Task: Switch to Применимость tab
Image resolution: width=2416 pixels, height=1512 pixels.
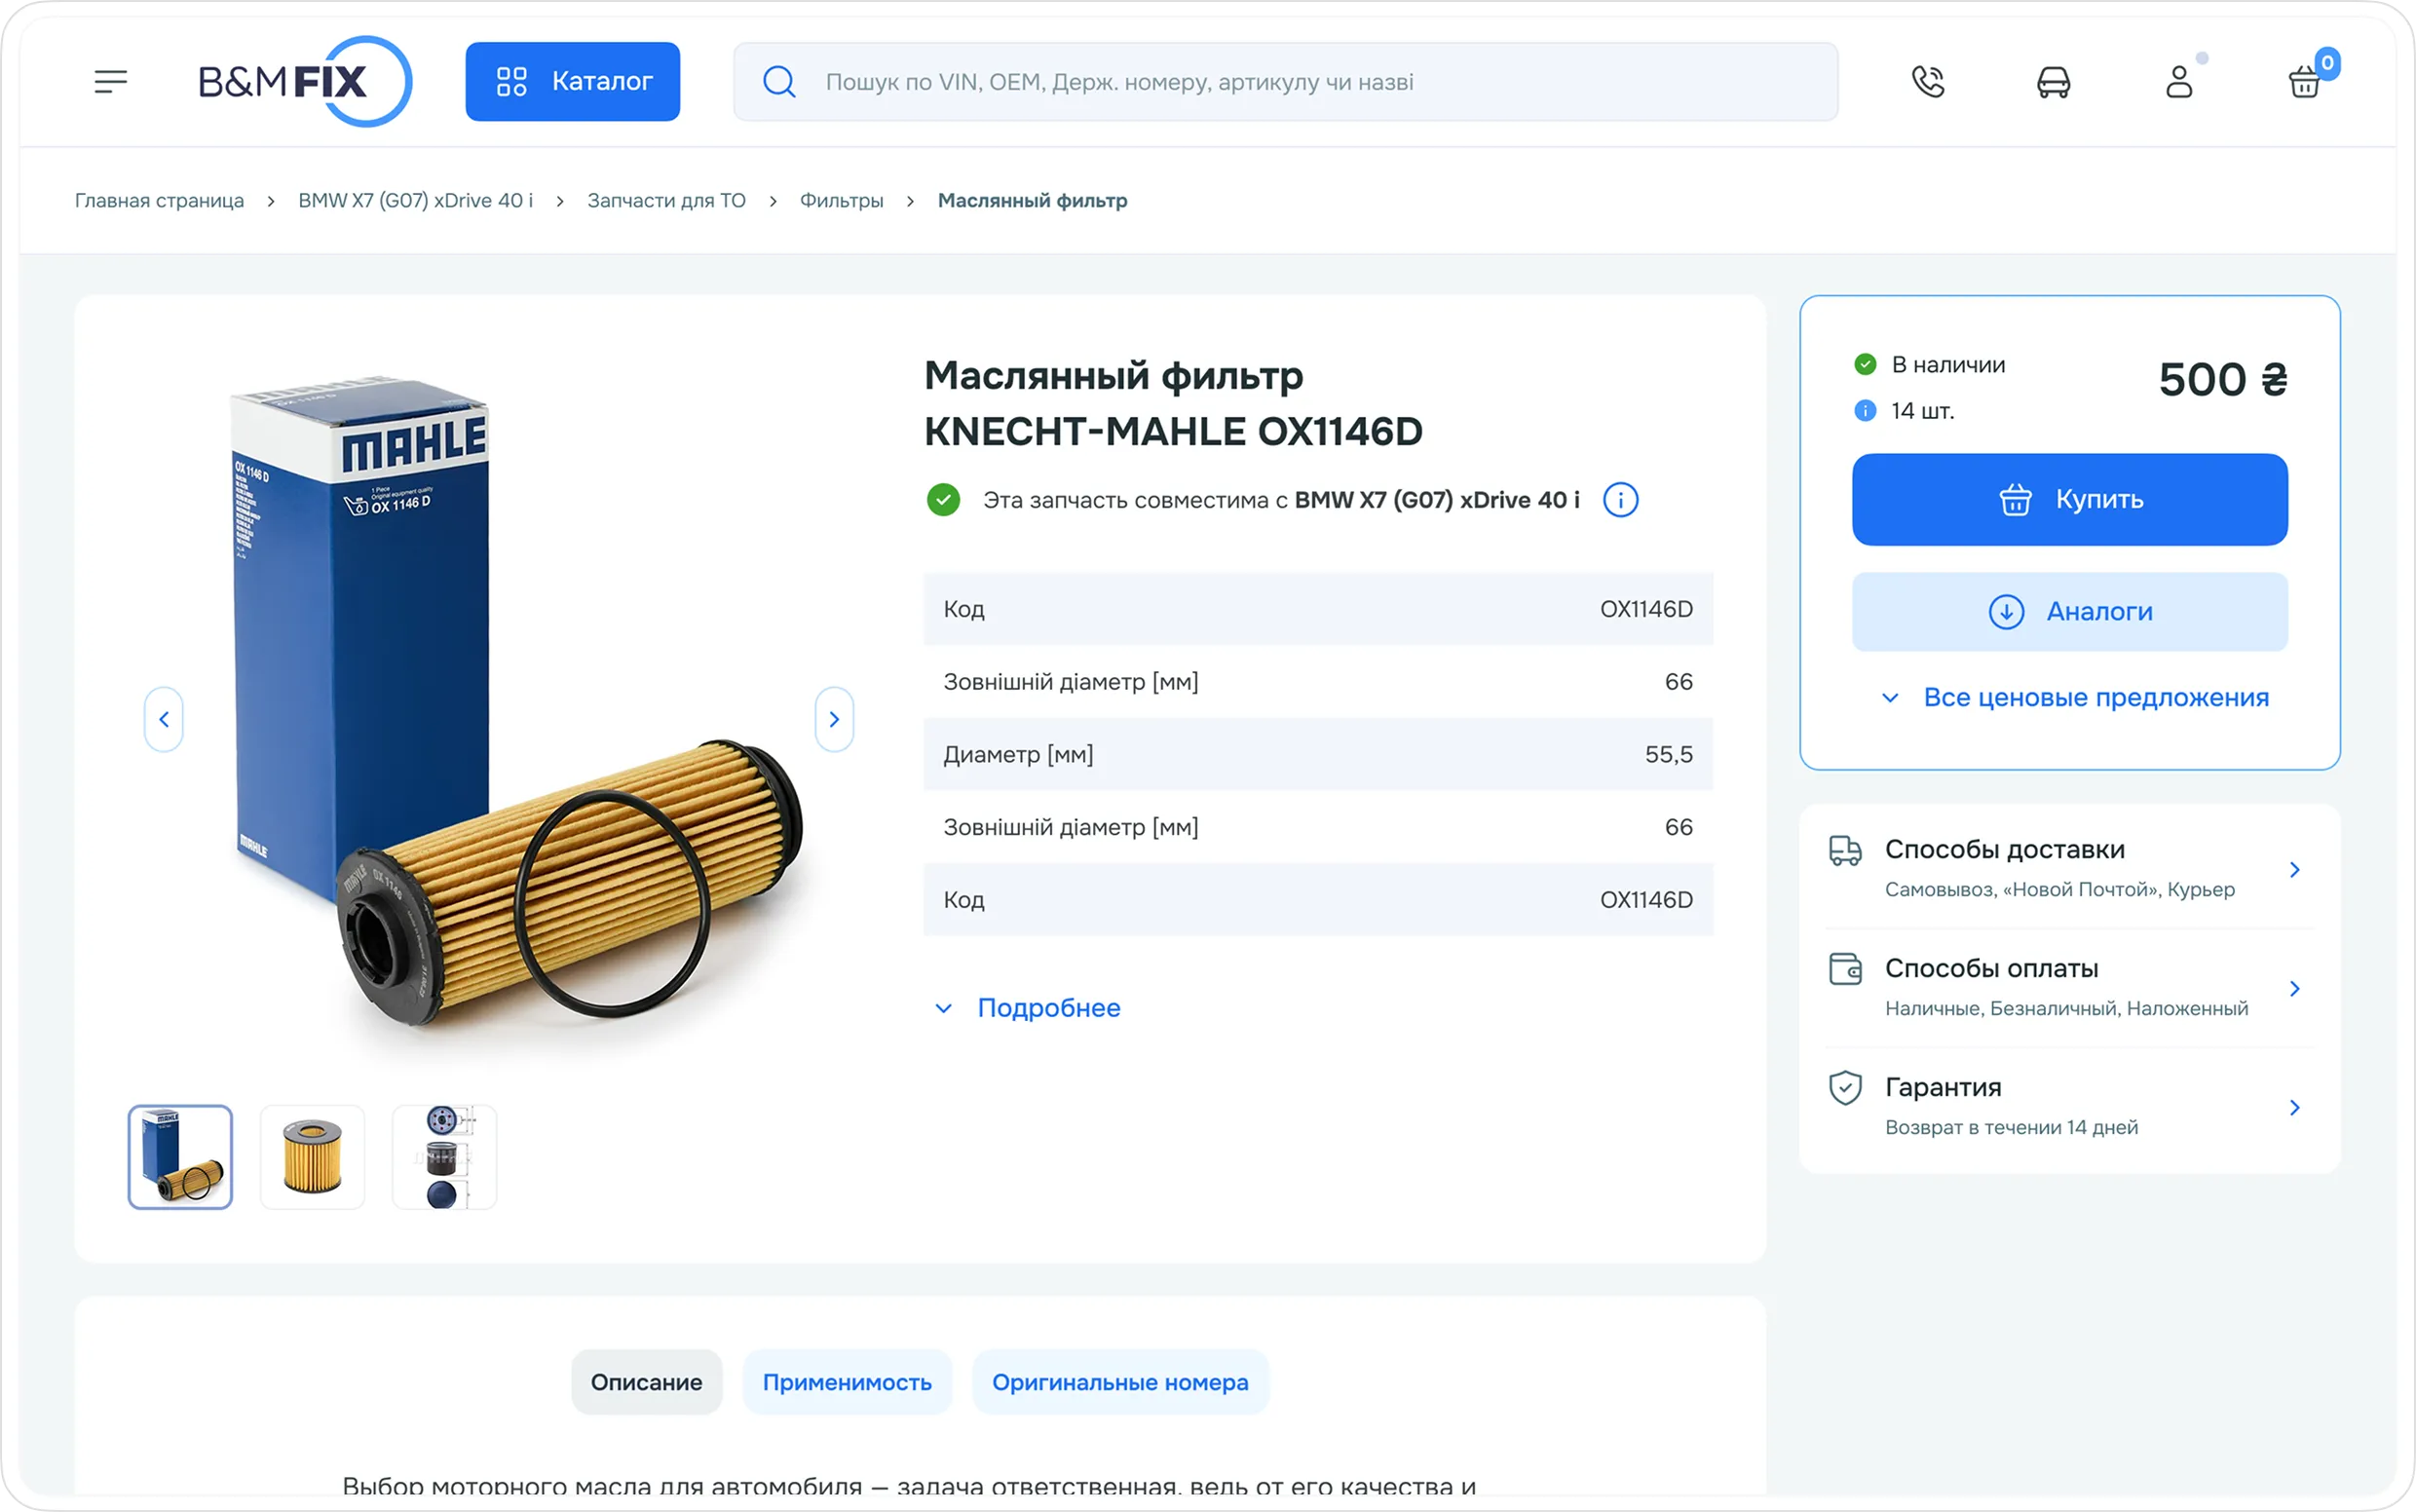Action: click(x=846, y=1382)
